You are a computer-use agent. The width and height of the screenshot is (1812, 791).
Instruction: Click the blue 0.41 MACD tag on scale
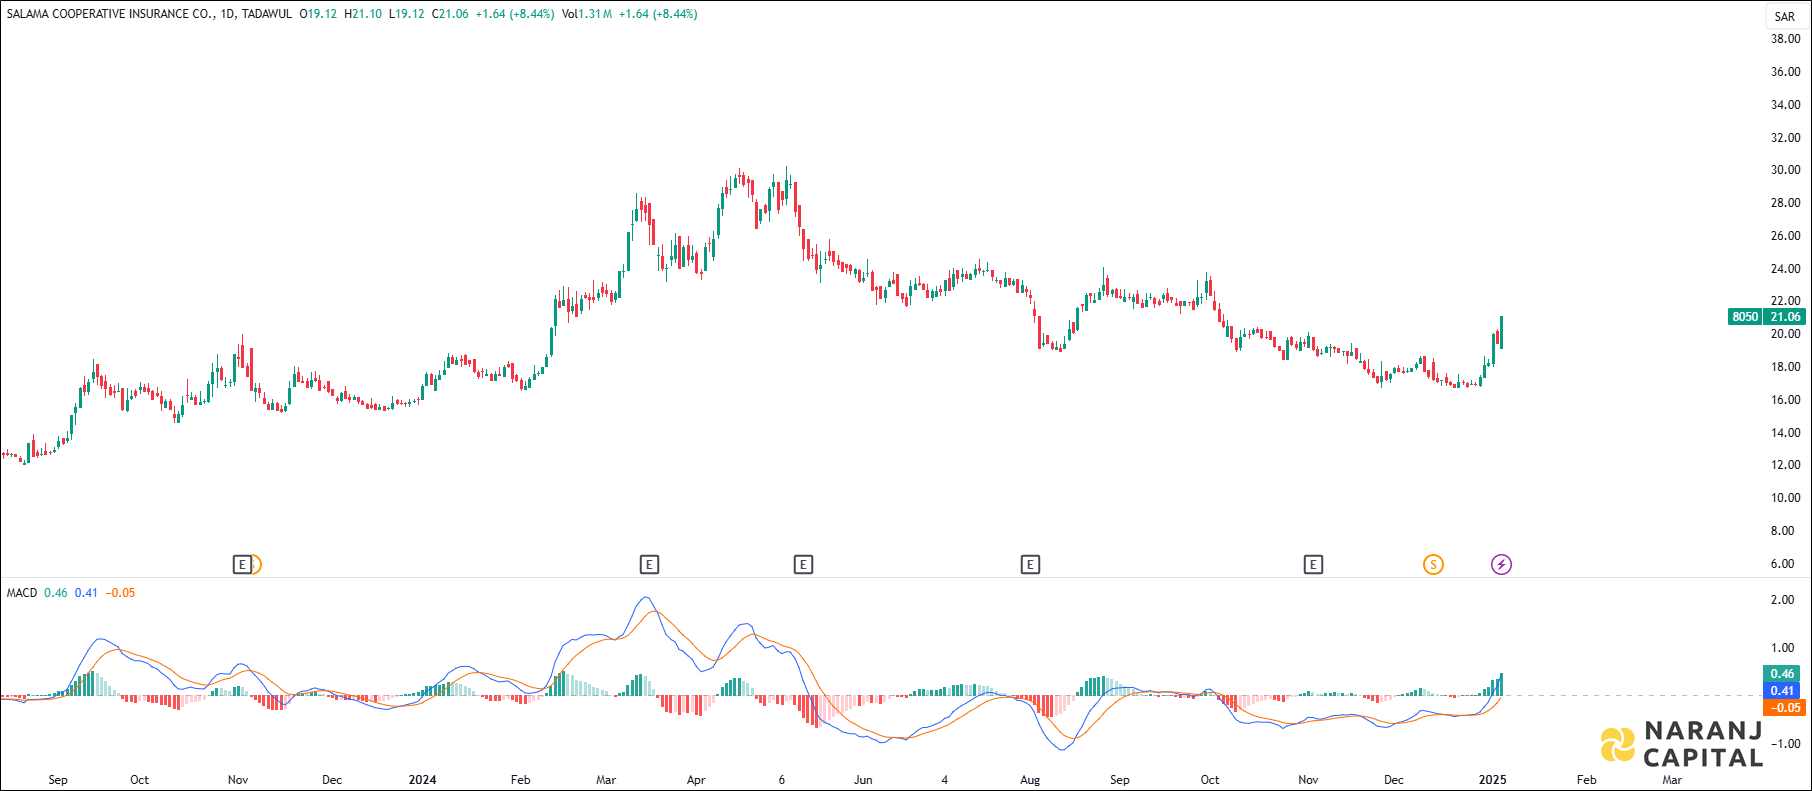coord(1782,691)
